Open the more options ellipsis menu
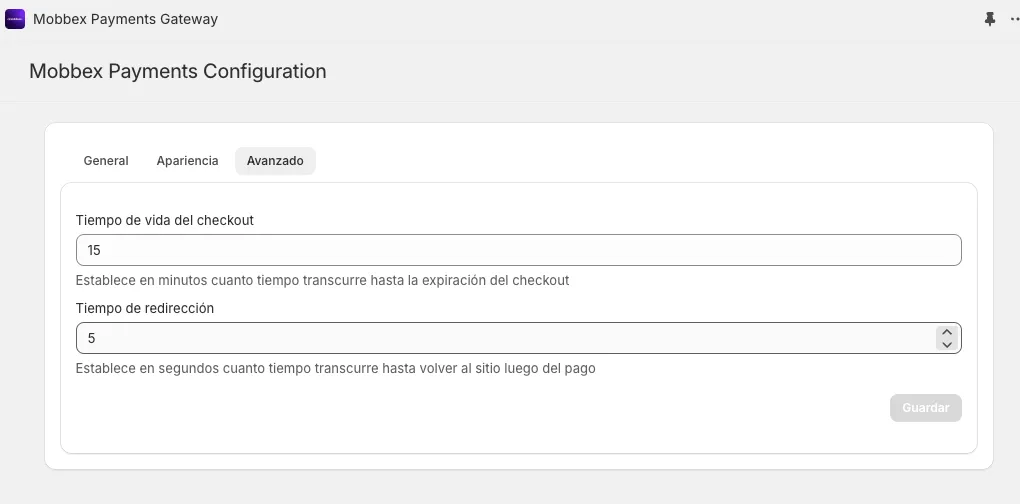Viewport: 1020px width, 504px height. (1014, 20)
